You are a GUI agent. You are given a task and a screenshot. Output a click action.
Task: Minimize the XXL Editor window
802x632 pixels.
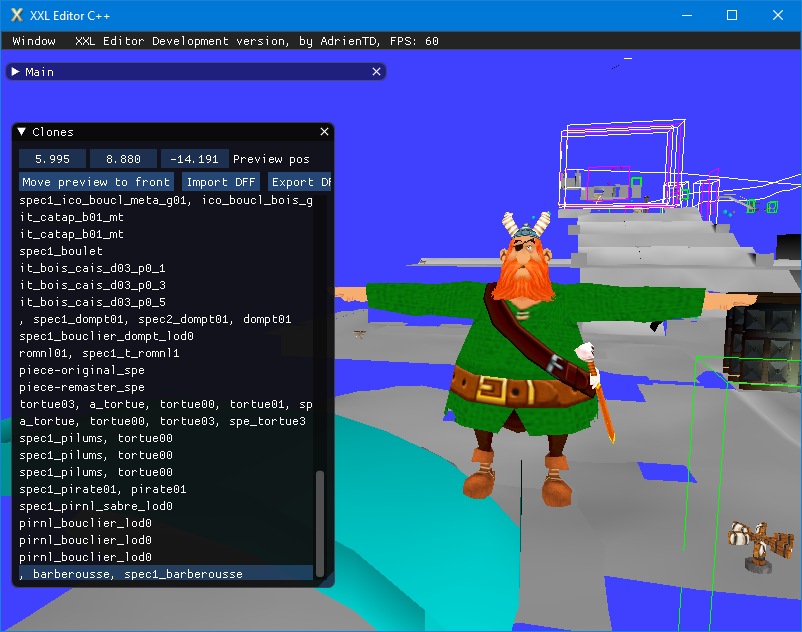[x=687, y=15]
